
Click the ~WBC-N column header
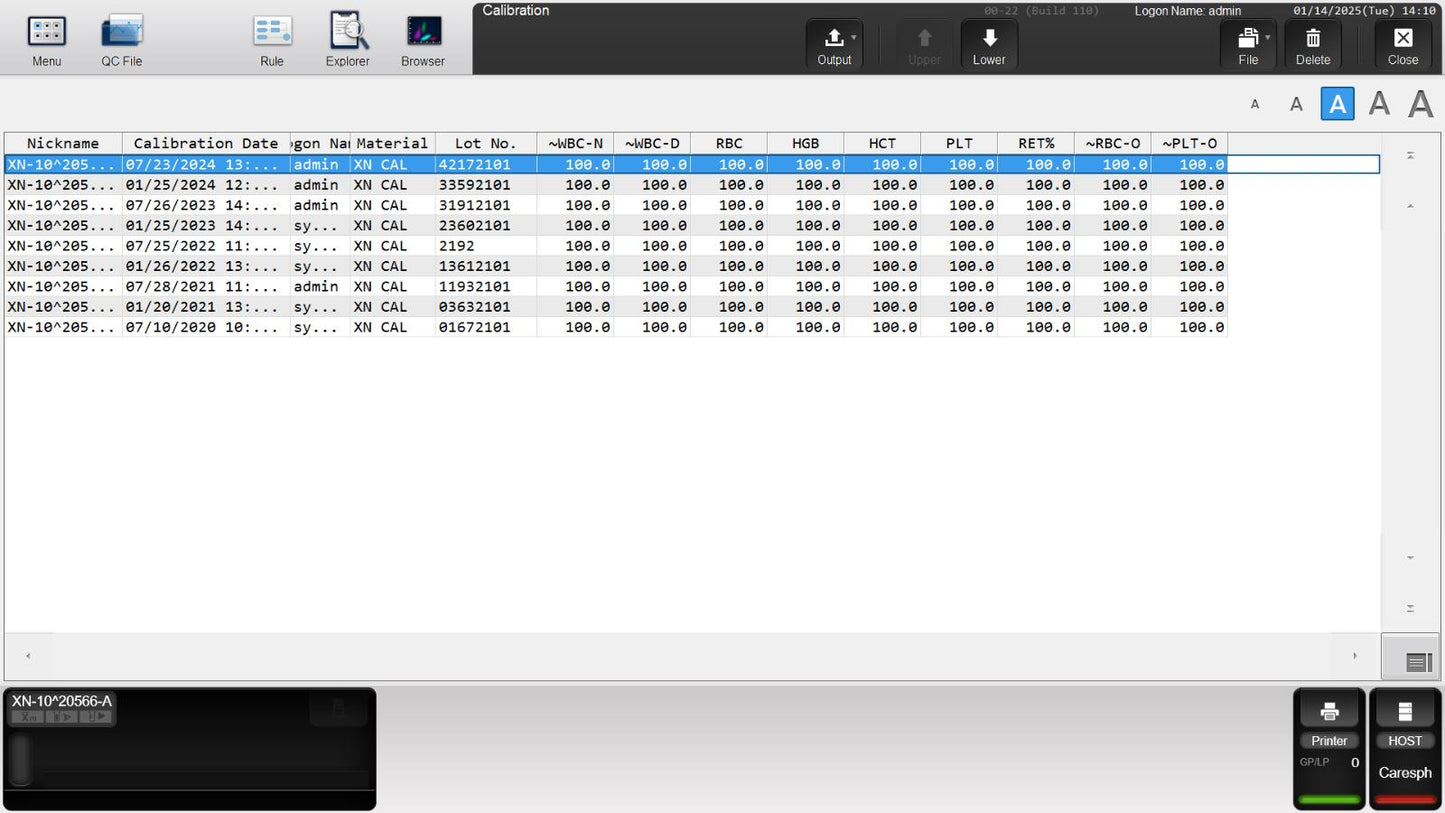575,143
